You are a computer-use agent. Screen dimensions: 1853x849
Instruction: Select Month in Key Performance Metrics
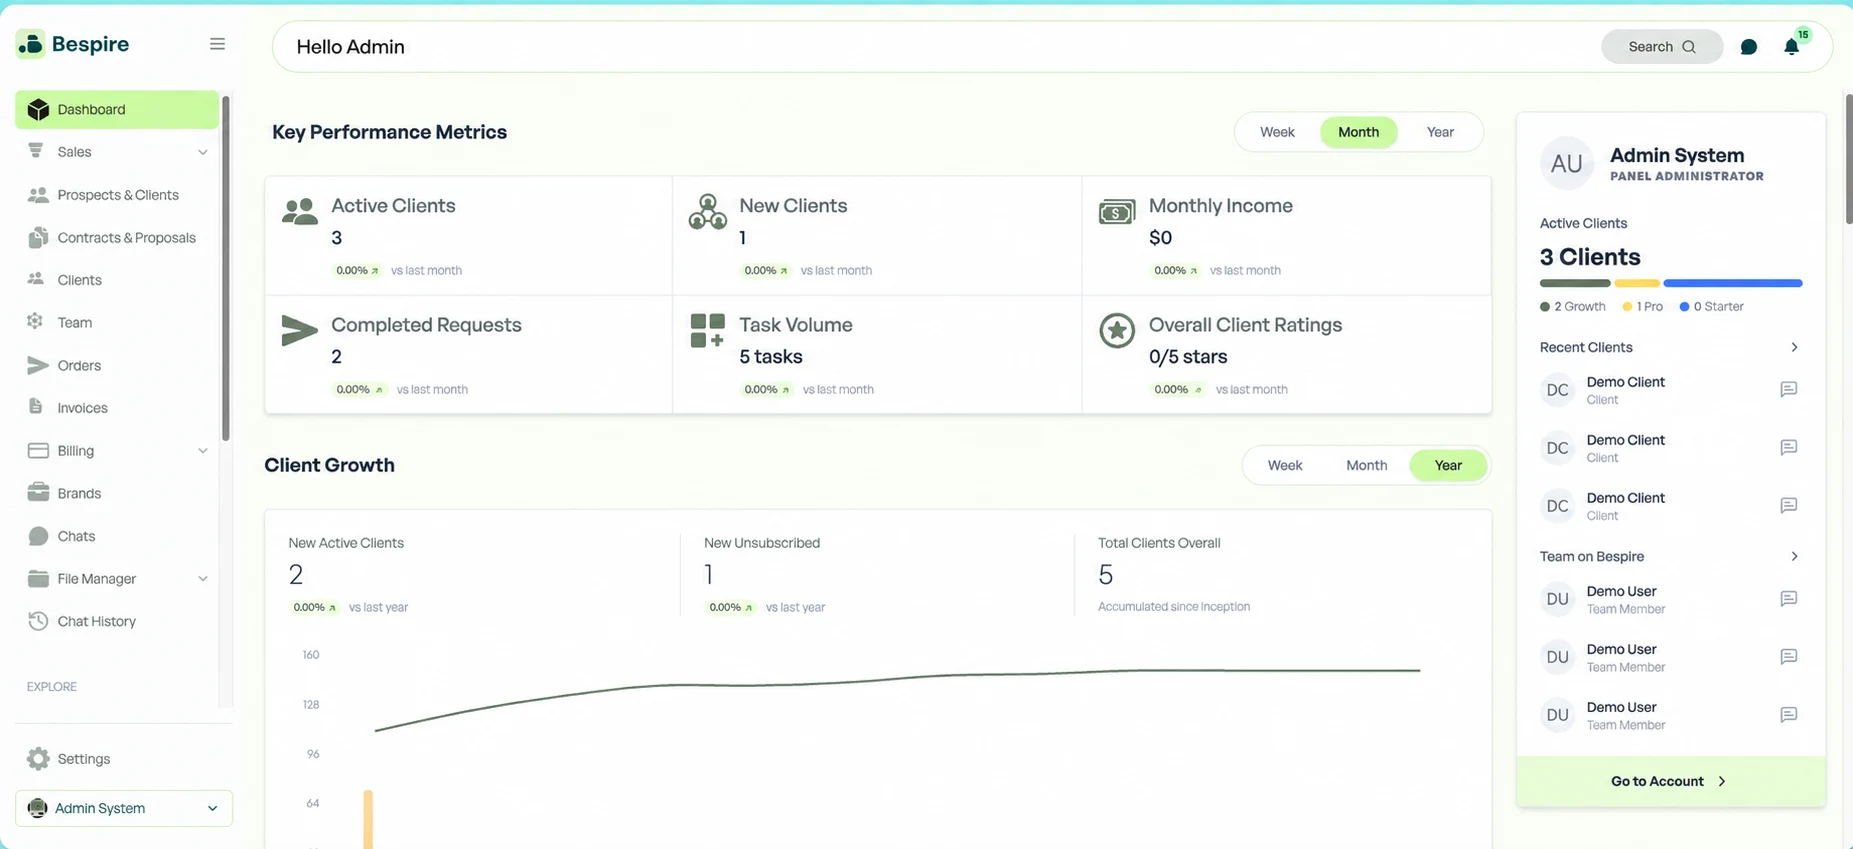pos(1358,132)
